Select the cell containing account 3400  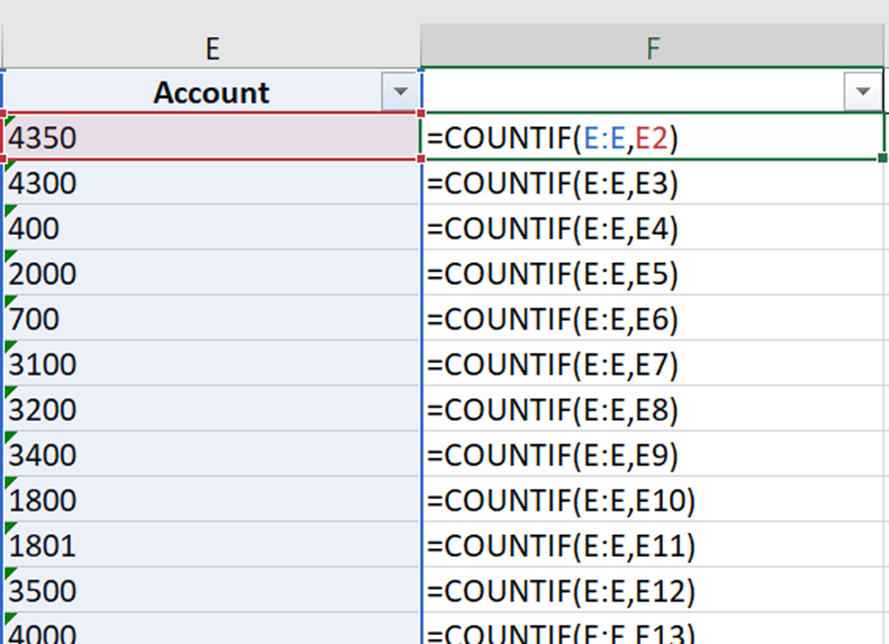210,454
